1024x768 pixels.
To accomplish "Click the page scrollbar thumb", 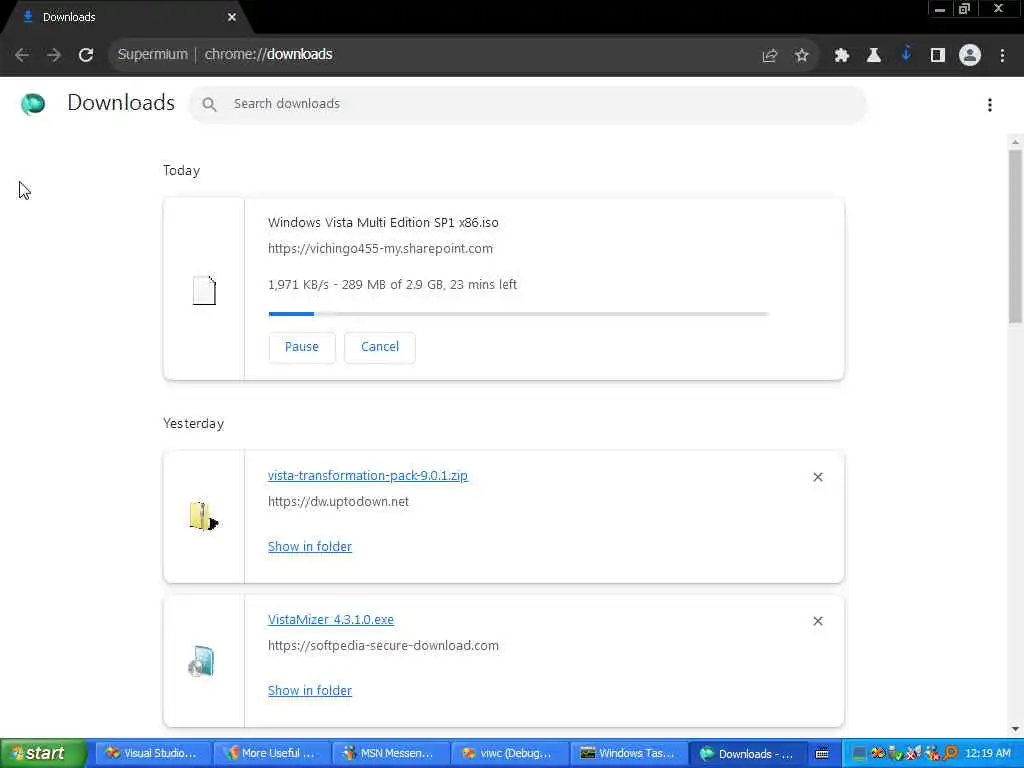I will tap(1015, 236).
